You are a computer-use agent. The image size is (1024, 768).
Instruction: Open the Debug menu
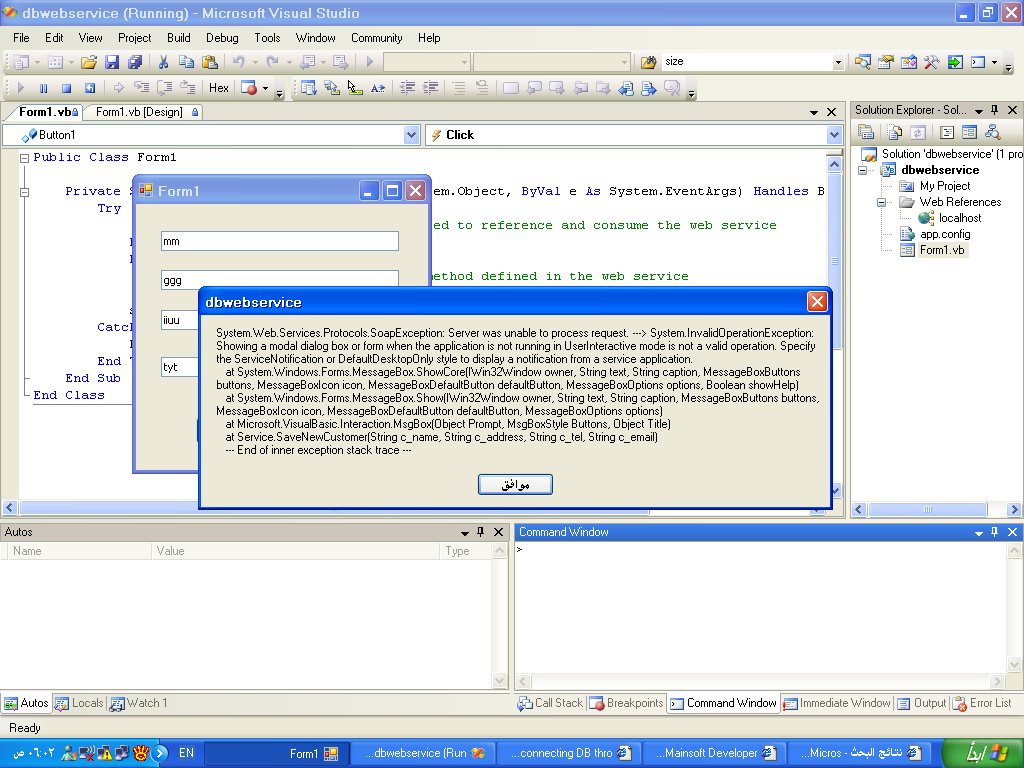(222, 38)
